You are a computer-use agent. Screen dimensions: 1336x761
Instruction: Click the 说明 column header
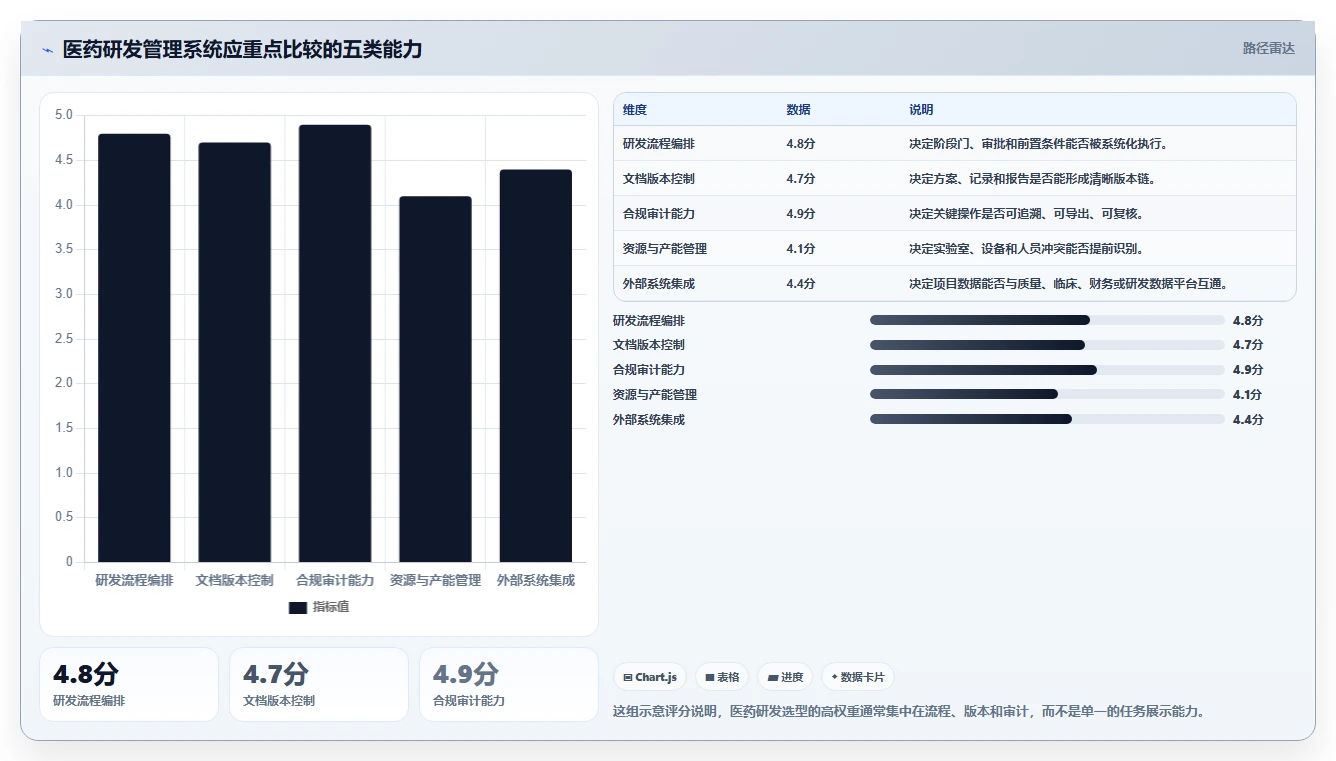[x=921, y=110]
